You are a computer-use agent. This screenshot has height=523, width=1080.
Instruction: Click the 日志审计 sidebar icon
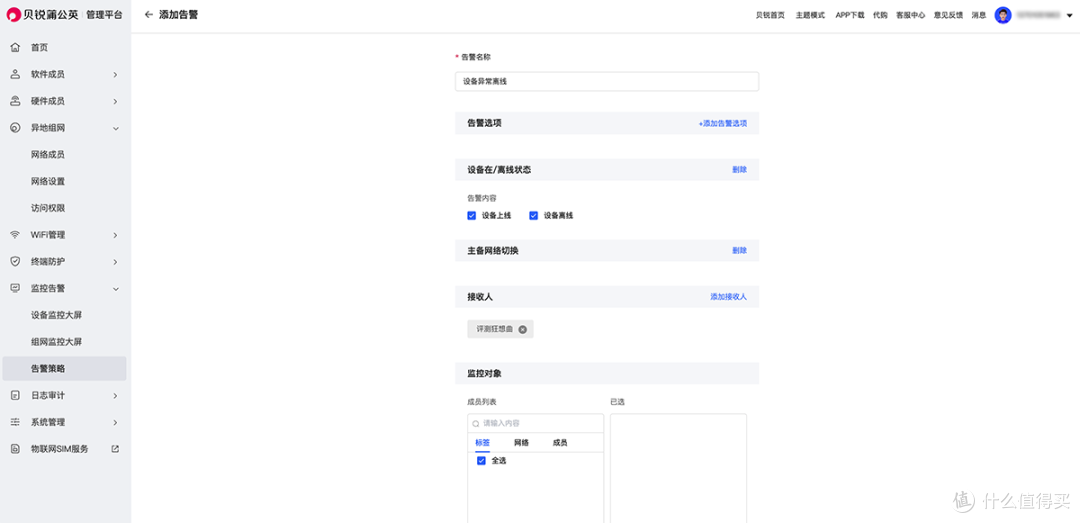[15, 395]
